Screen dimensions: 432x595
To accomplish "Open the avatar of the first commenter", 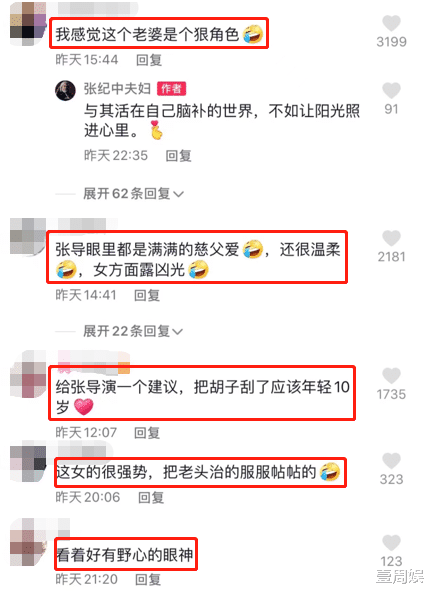I will point(27,24).
